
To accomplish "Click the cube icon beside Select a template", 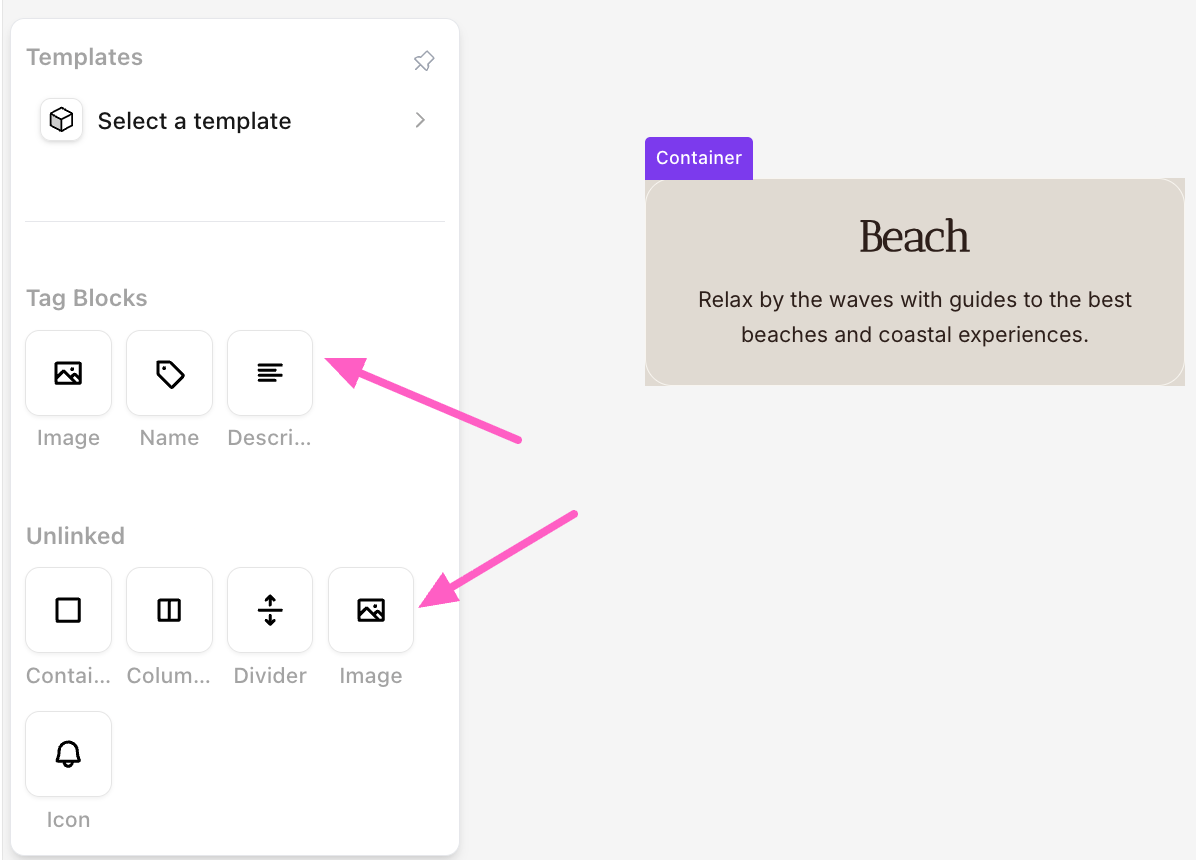I will (61, 121).
